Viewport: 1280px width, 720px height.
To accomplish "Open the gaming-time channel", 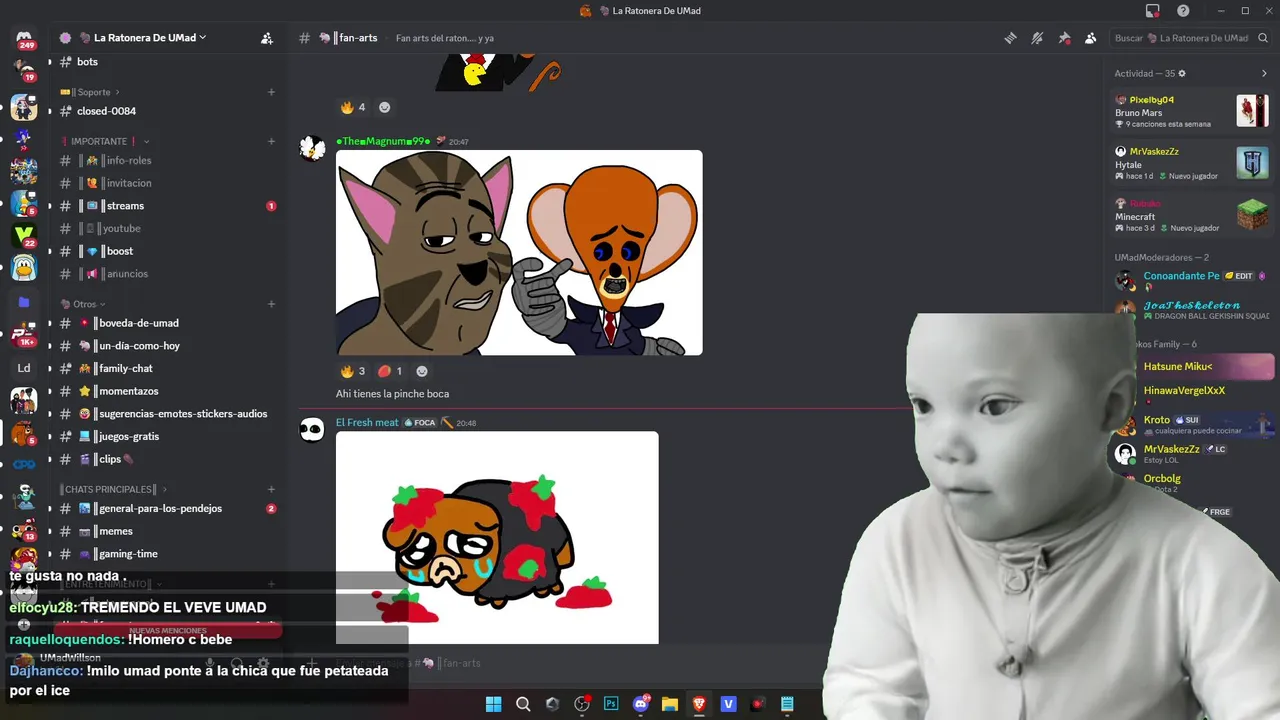I will [x=168, y=554].
